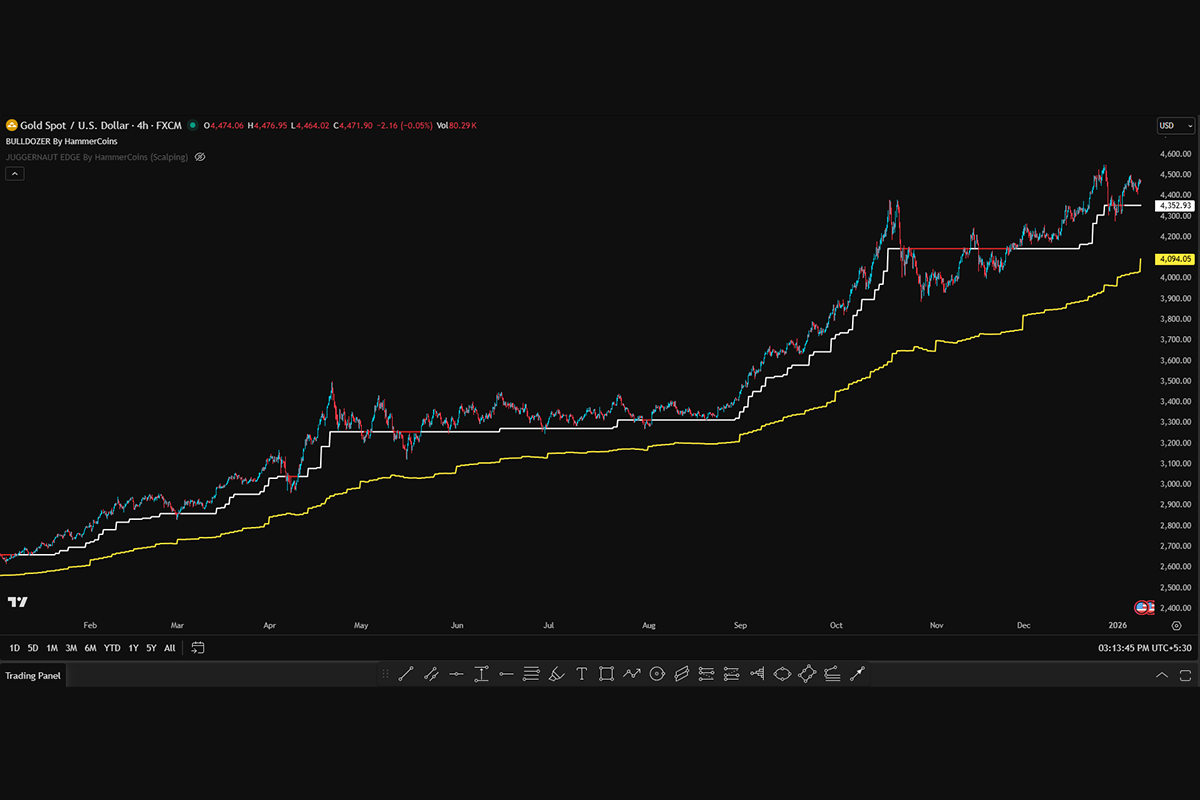Image resolution: width=1200 pixels, height=800 pixels.
Task: Select the last tool in drawing toolbar
Action: [857, 674]
